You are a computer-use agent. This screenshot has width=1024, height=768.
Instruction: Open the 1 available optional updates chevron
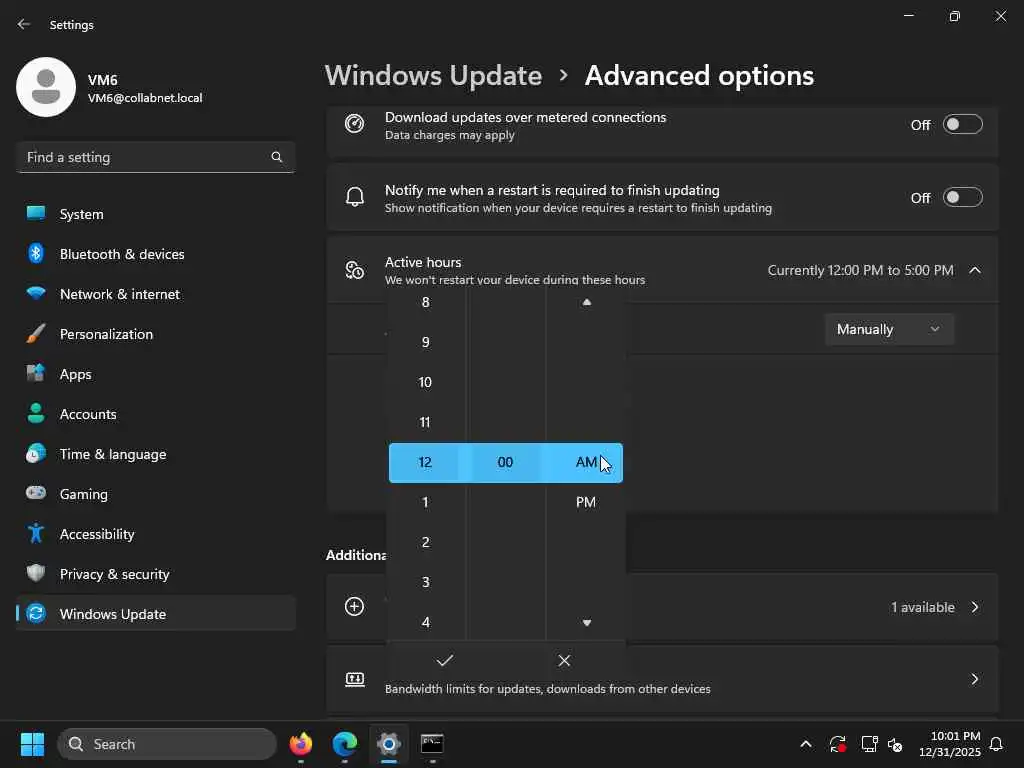pos(974,607)
